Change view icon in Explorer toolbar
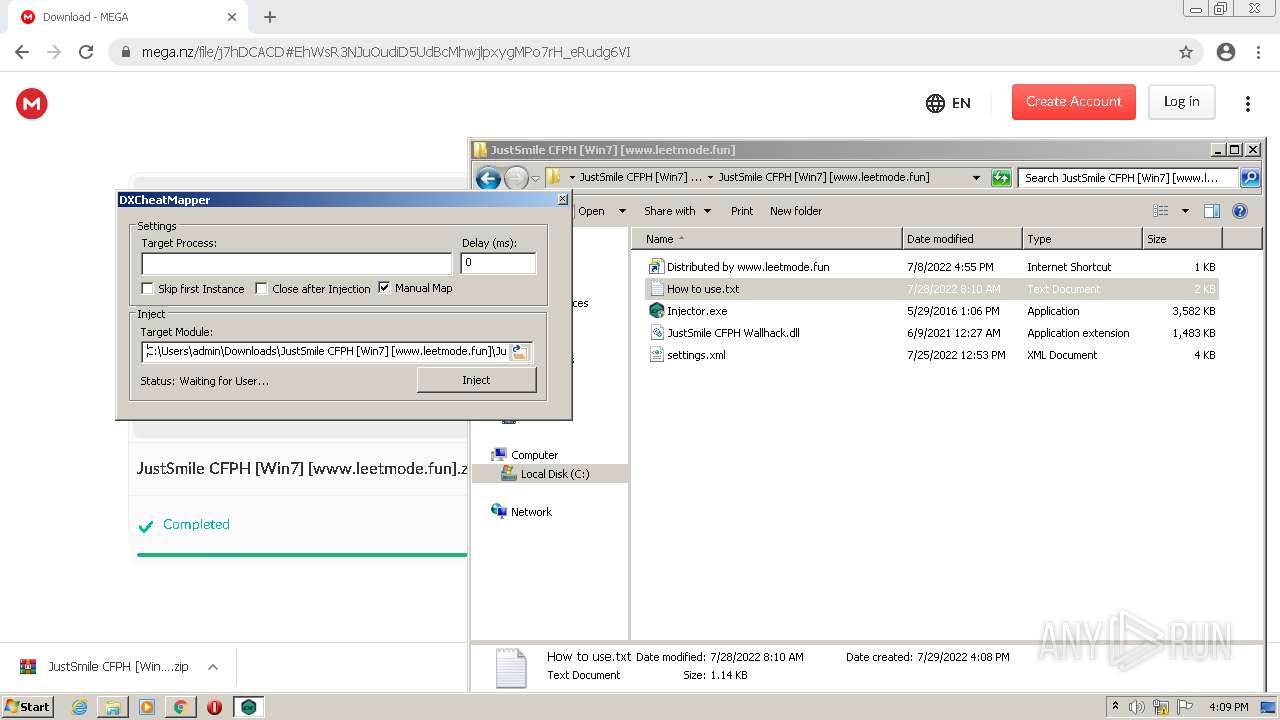Screen dimensions: 1280x720 (1161, 211)
